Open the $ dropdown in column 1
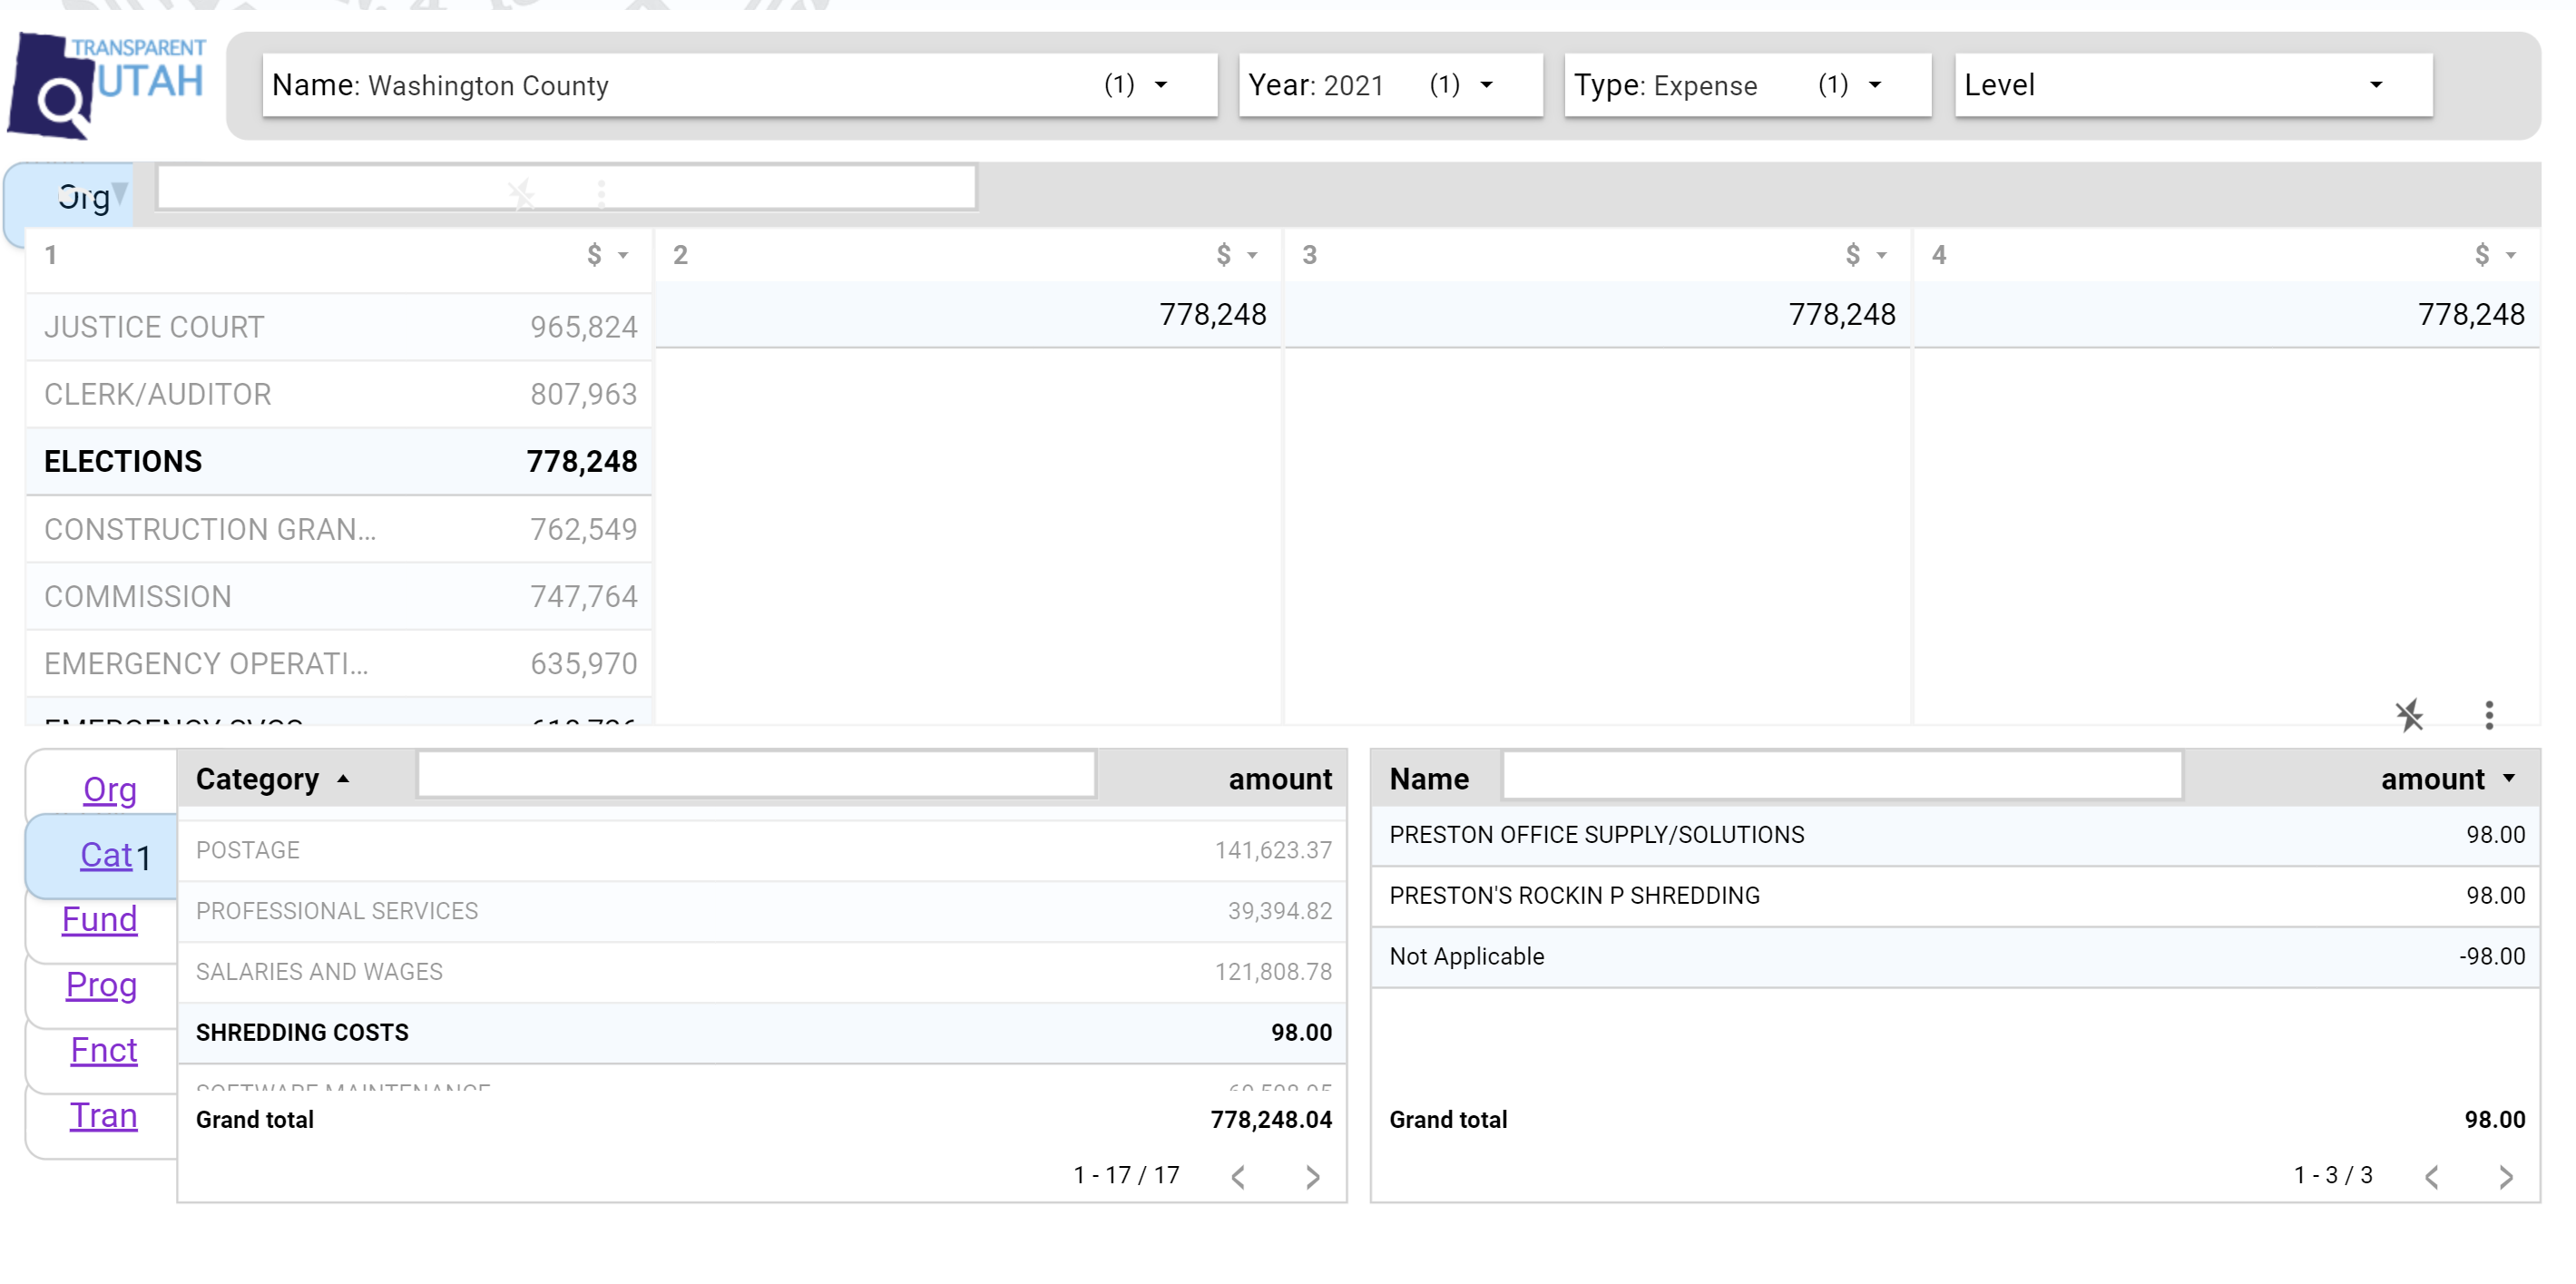The image size is (2576, 1284). click(x=607, y=255)
